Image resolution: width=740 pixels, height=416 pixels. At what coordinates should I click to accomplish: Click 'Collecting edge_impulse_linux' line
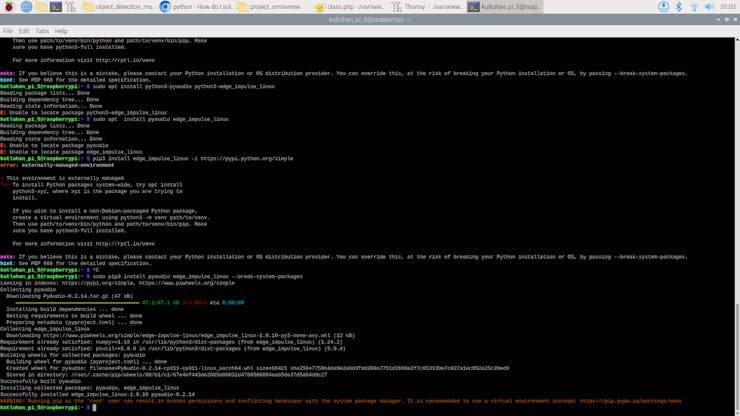click(45, 329)
